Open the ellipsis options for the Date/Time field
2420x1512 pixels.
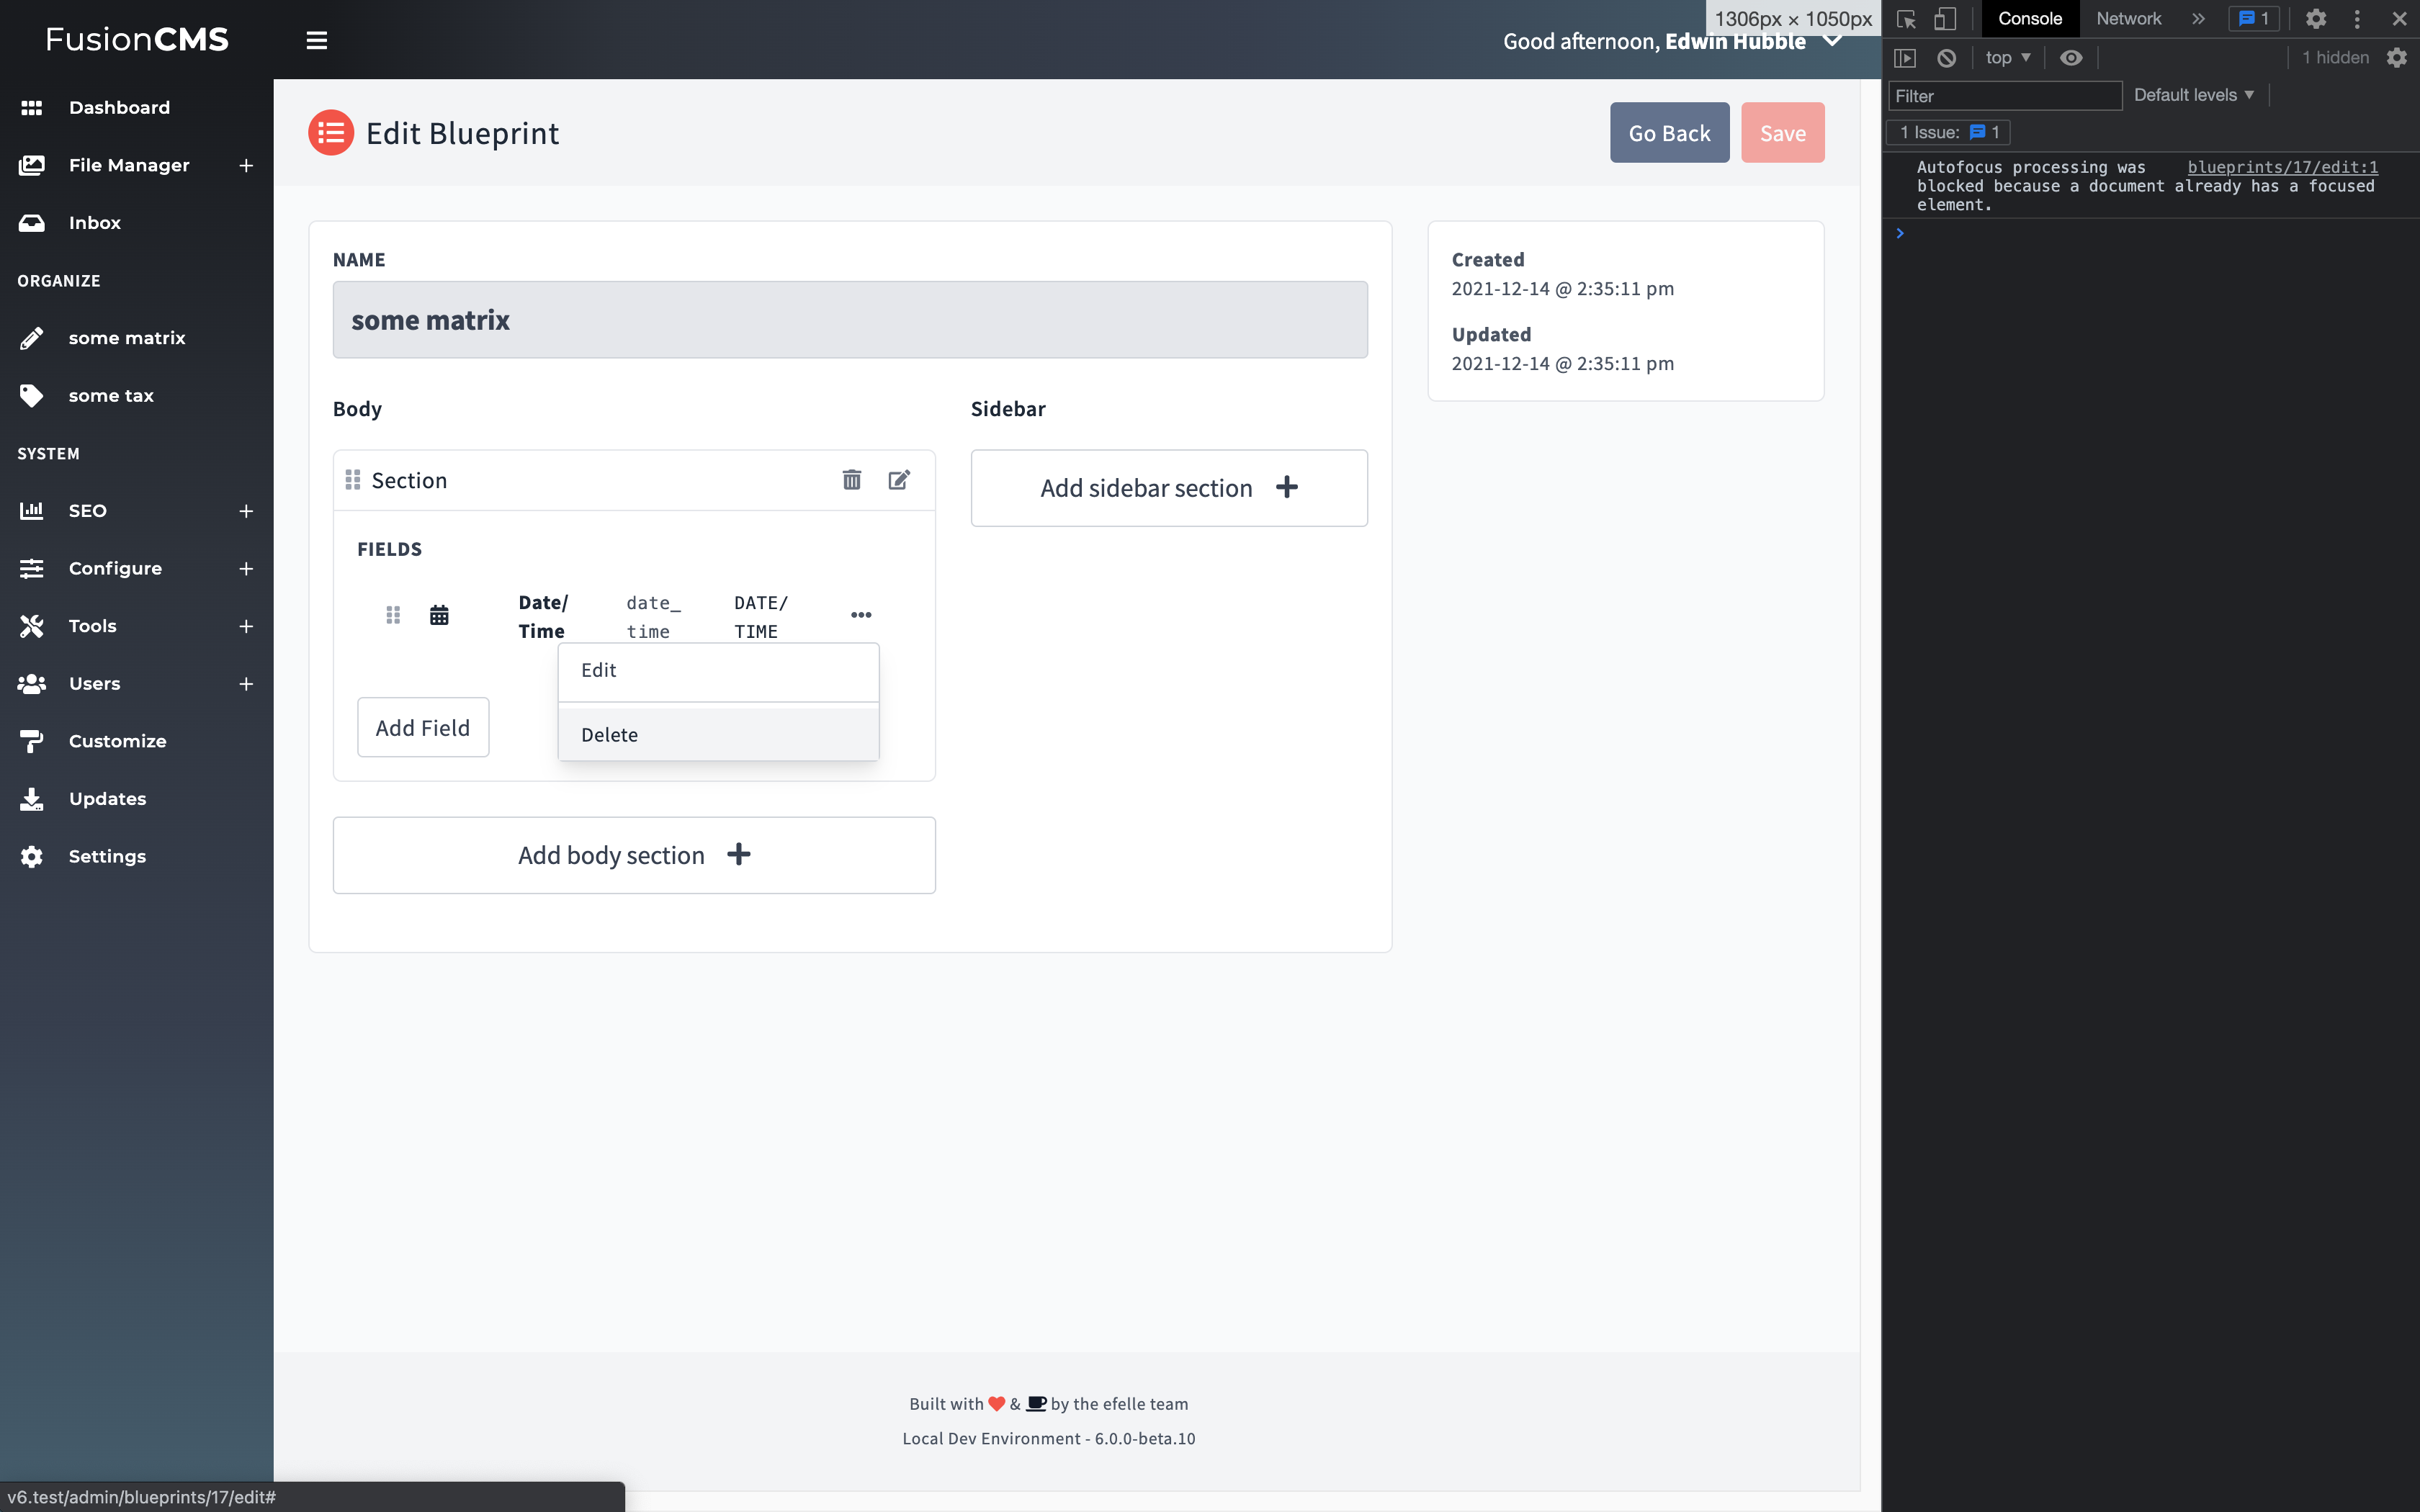click(861, 614)
